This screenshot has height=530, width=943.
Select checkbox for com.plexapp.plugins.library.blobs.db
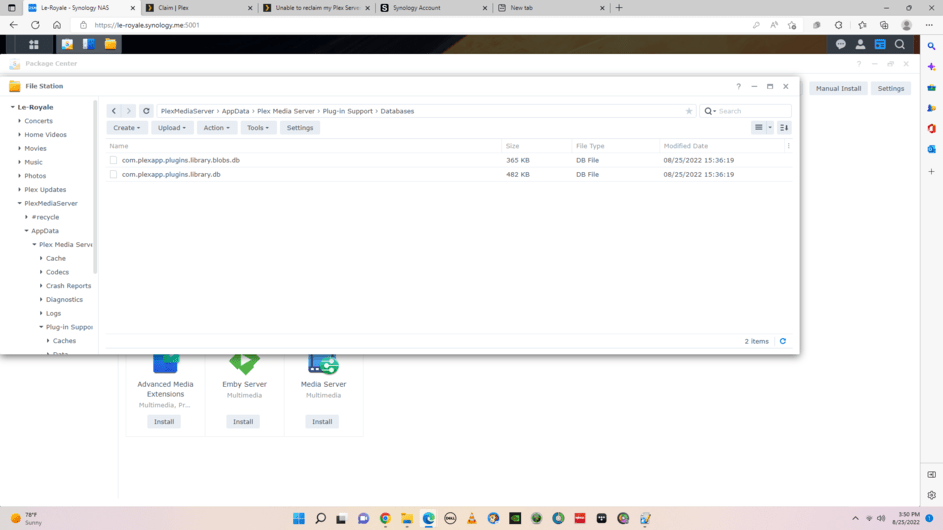[x=114, y=160]
